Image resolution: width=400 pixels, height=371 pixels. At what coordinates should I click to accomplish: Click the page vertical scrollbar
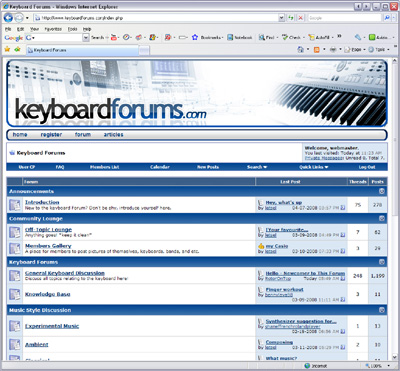pyautogui.click(x=395, y=208)
